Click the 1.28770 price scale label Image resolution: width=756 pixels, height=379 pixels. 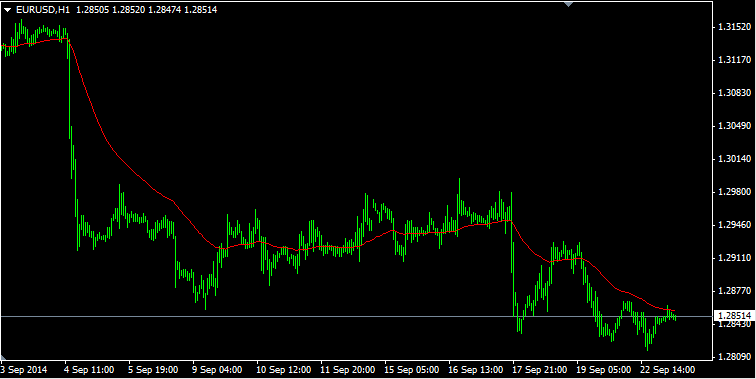734,291
